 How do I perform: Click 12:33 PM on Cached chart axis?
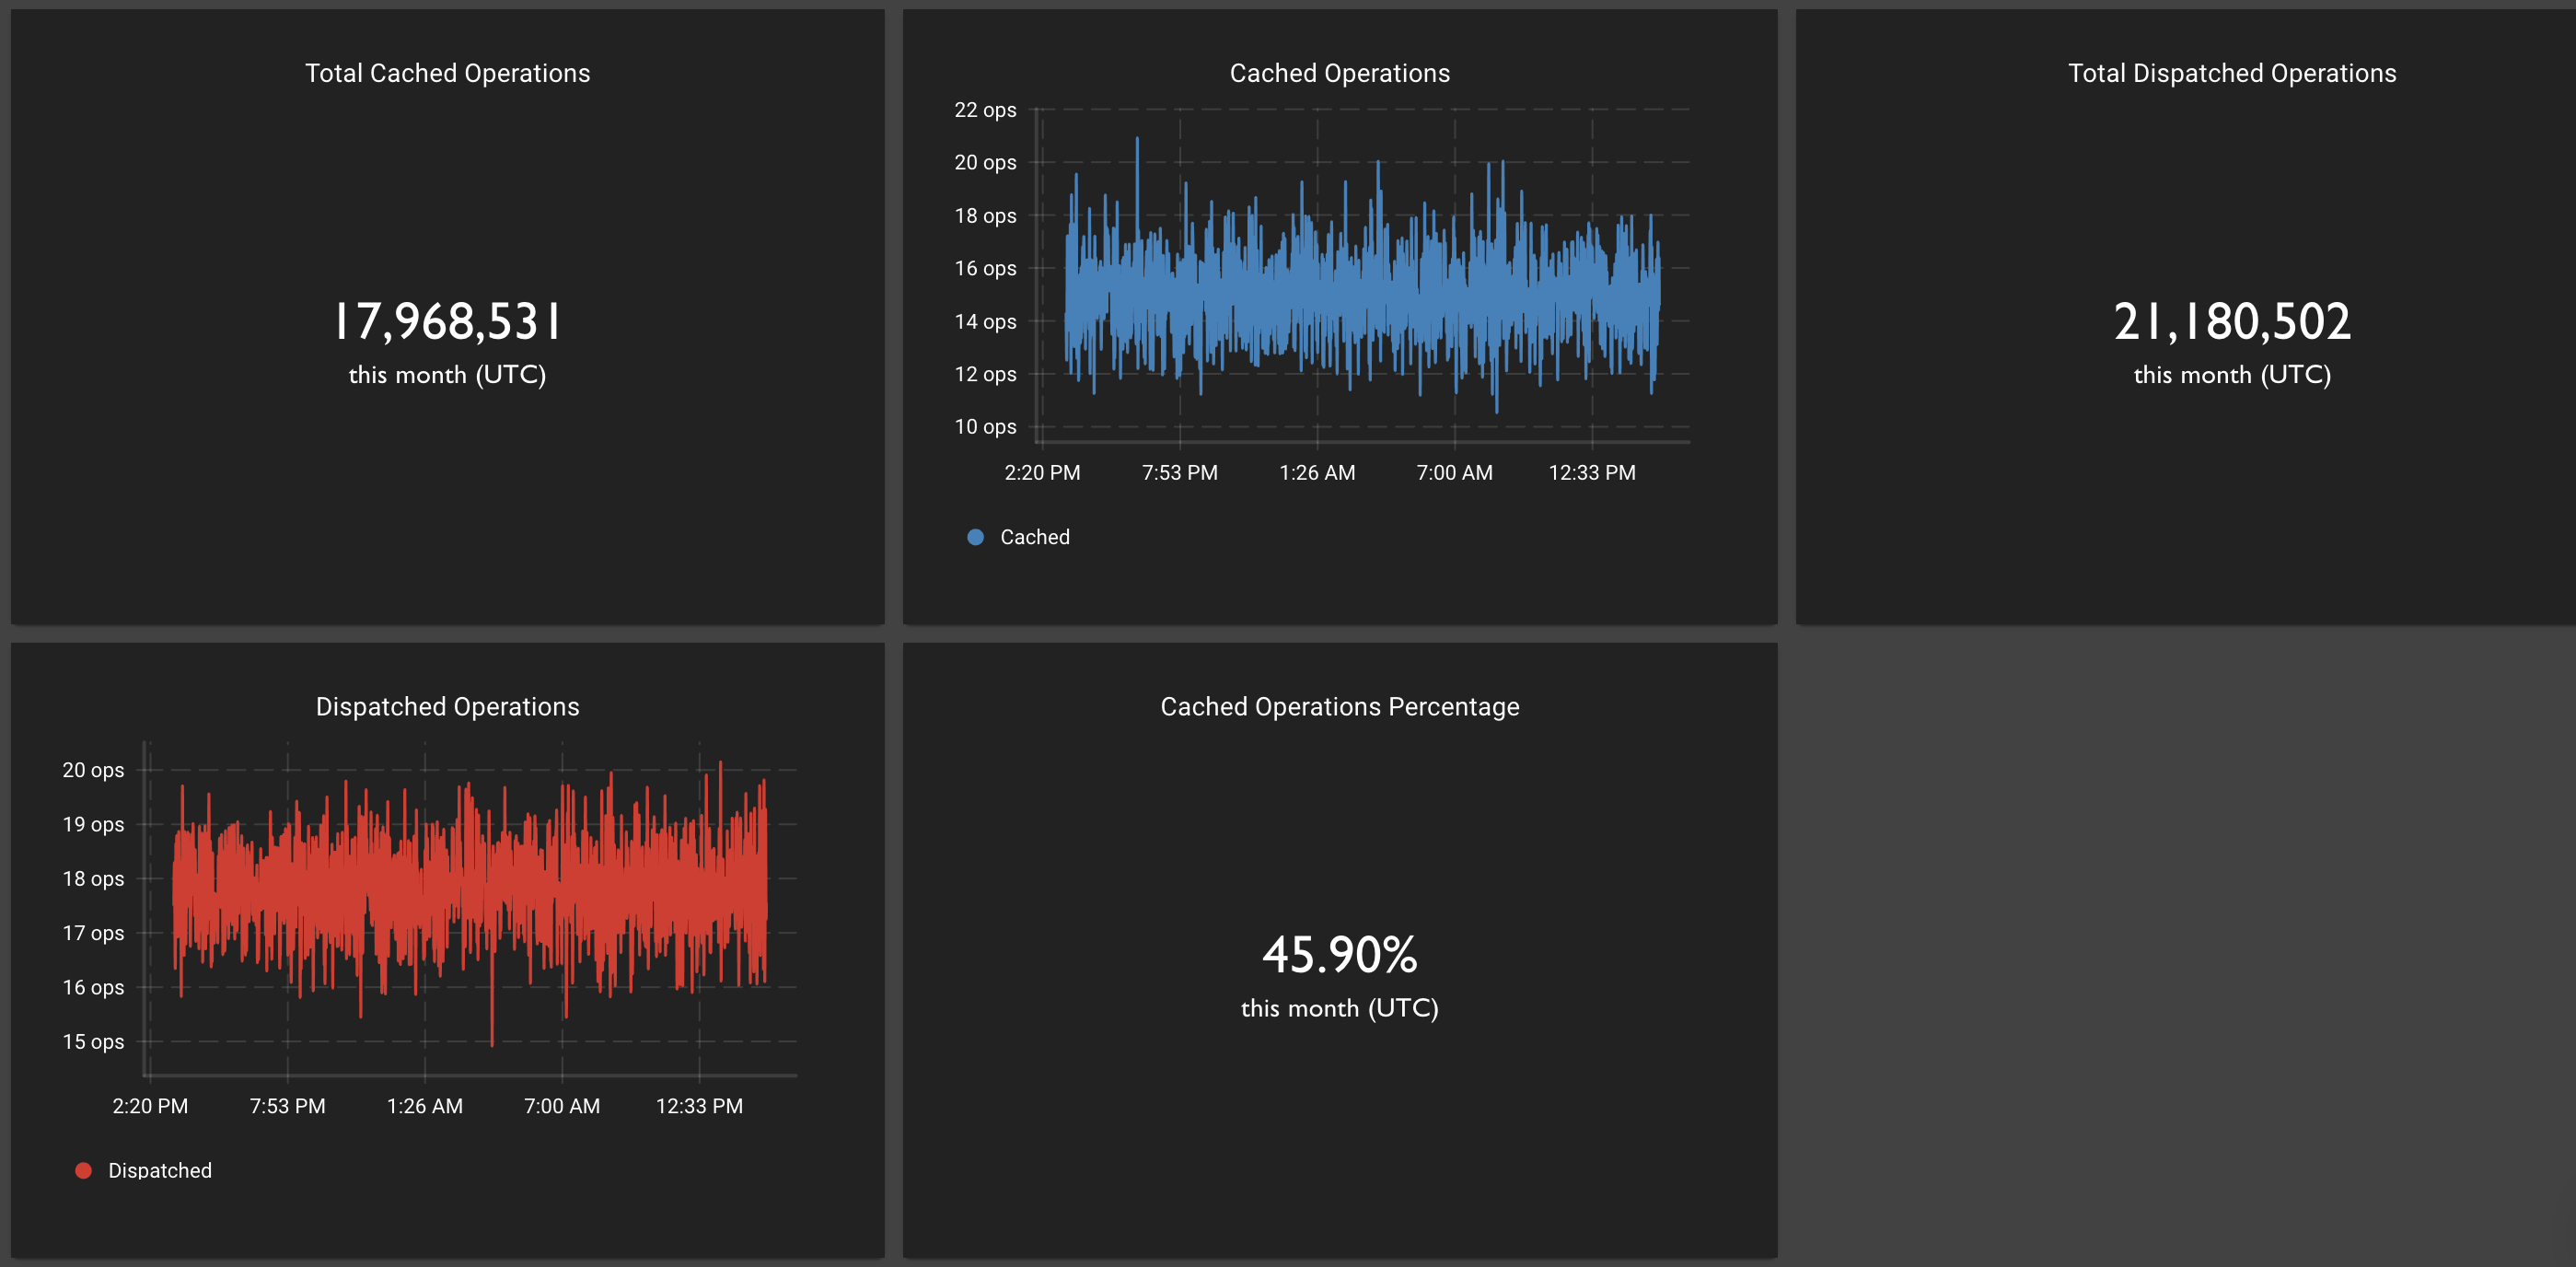coord(1592,473)
